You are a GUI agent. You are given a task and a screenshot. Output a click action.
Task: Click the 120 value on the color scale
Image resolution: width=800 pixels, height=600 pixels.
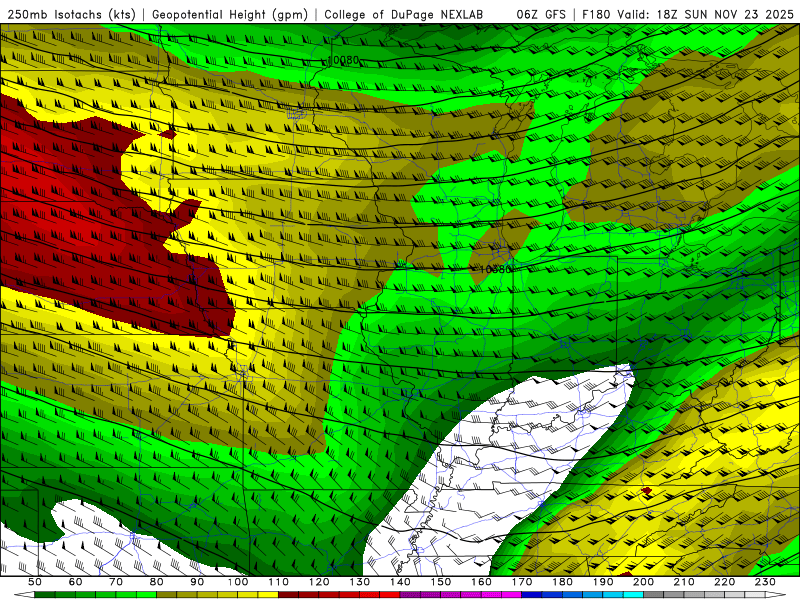tap(319, 582)
